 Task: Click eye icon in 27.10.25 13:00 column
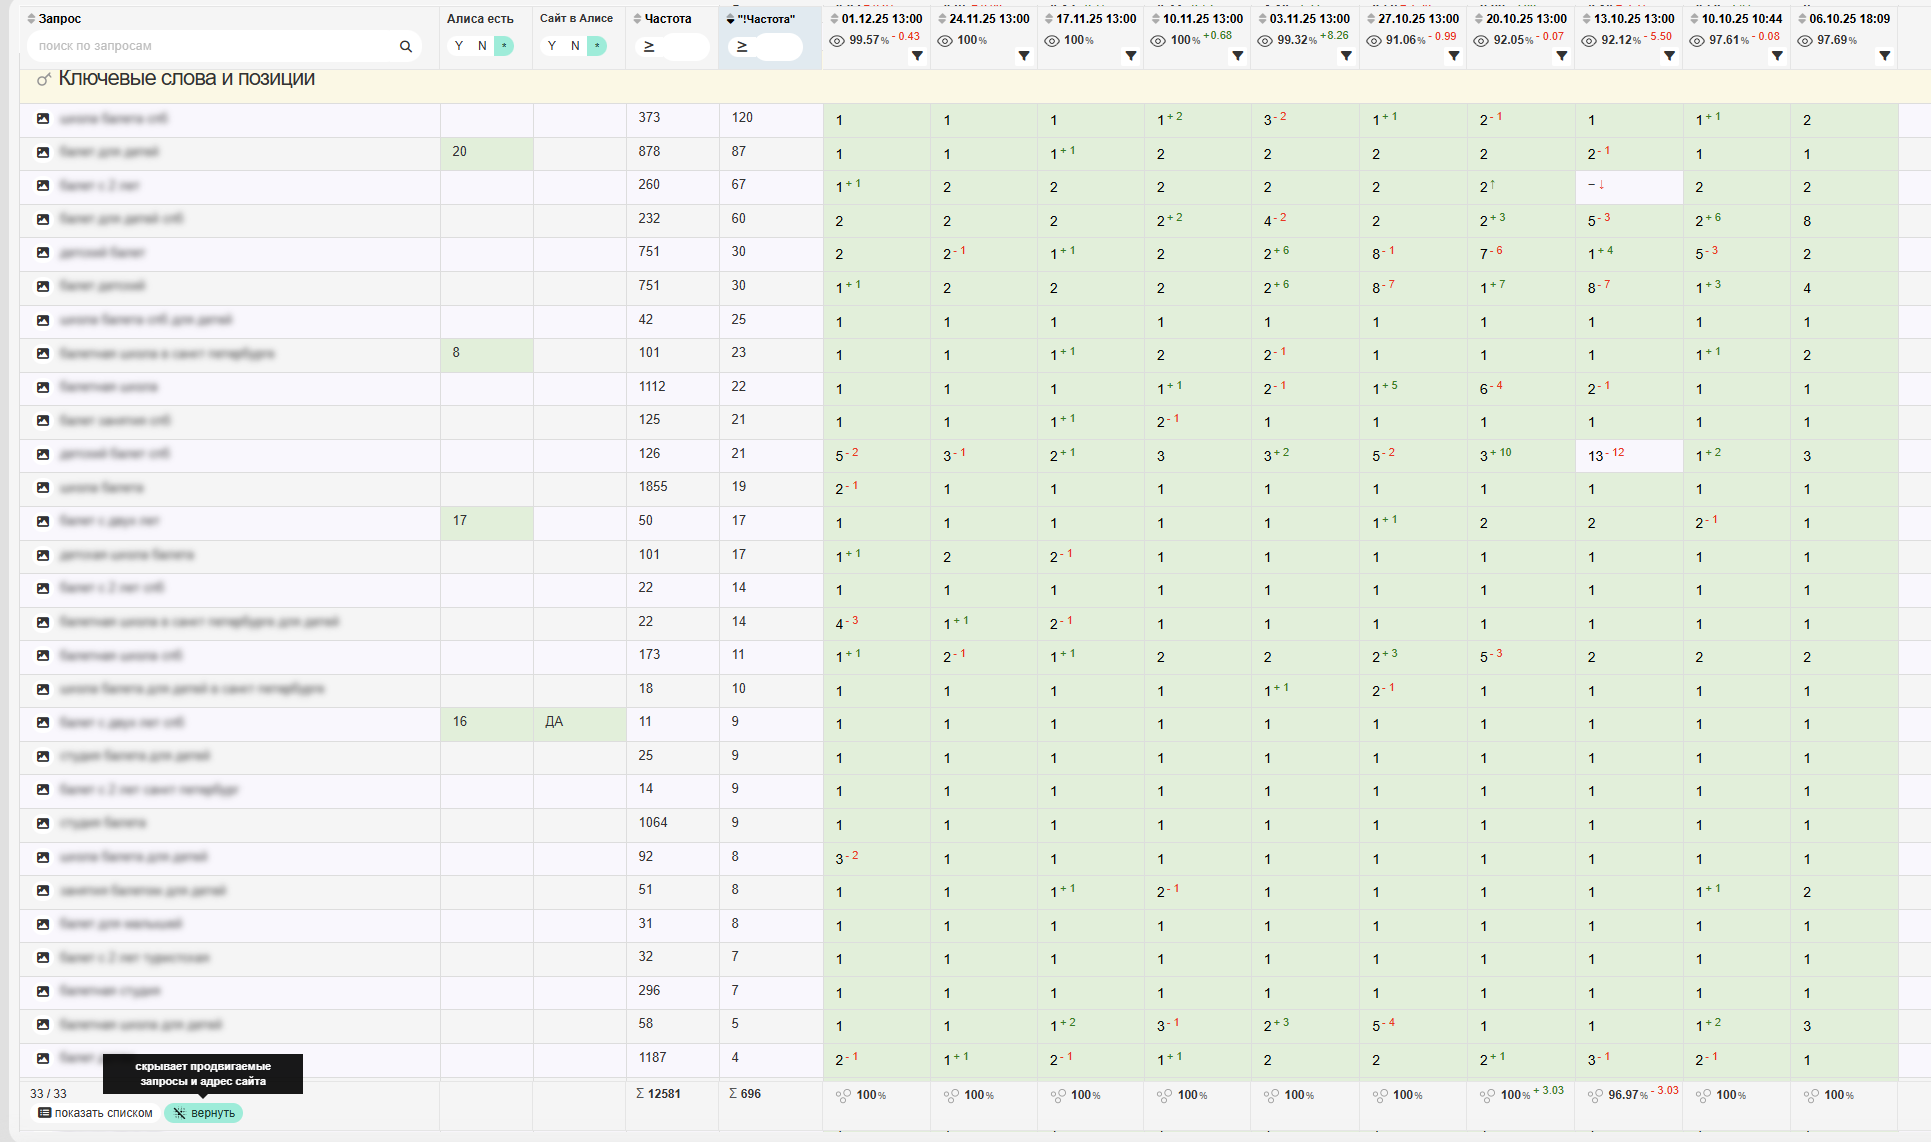[1374, 41]
